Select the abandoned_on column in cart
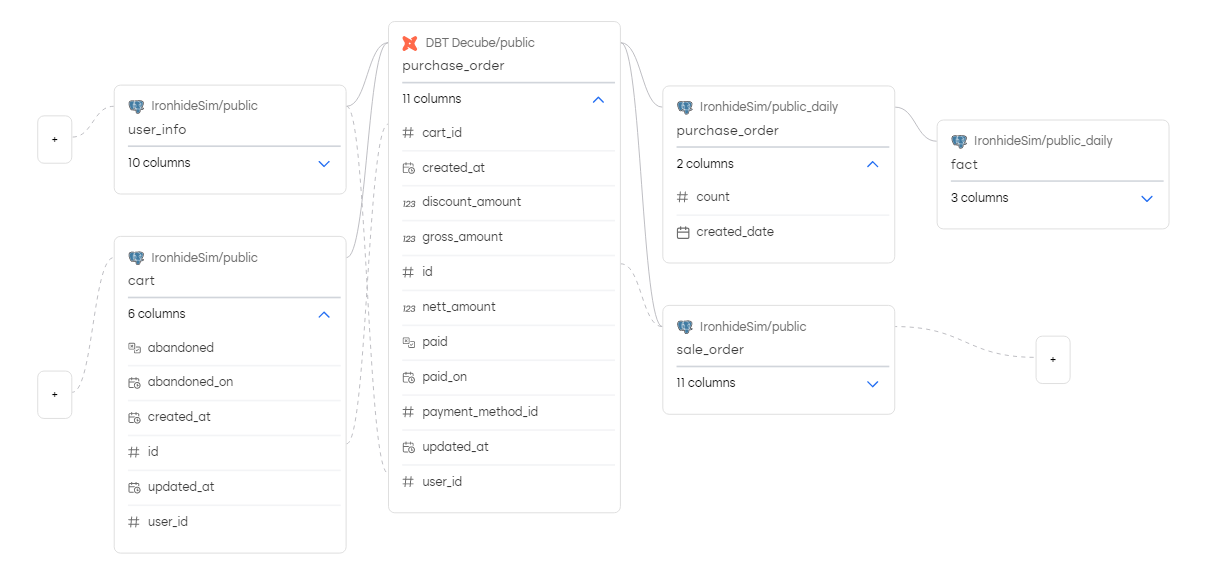 pyautogui.click(x=190, y=382)
